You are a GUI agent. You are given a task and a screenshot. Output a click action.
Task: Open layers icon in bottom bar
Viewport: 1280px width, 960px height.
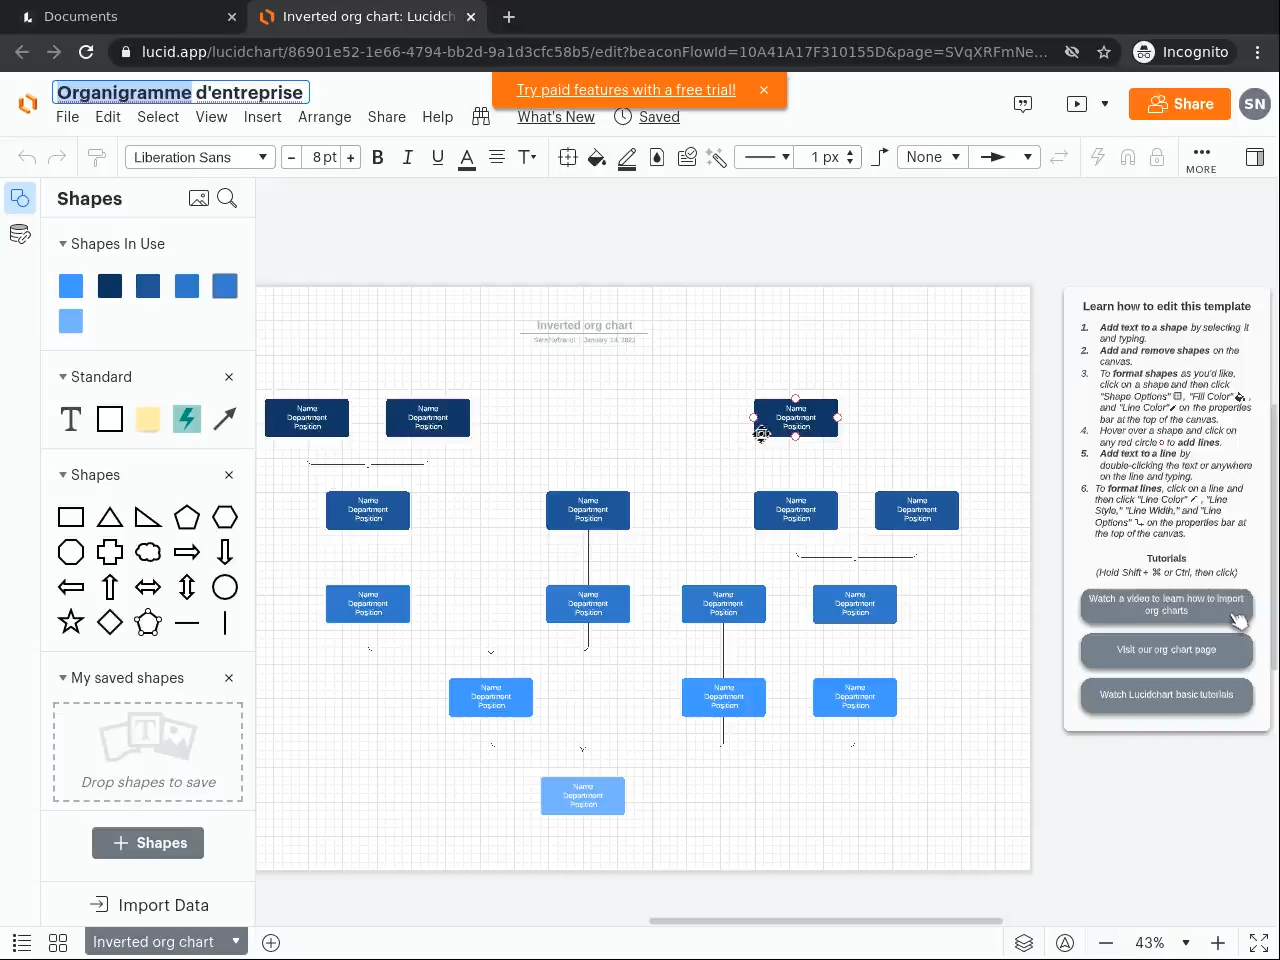tap(1024, 942)
